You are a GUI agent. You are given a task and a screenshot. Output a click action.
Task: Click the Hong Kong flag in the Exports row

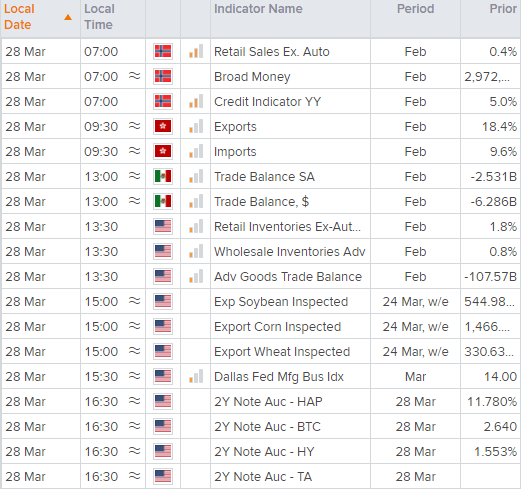pos(163,127)
